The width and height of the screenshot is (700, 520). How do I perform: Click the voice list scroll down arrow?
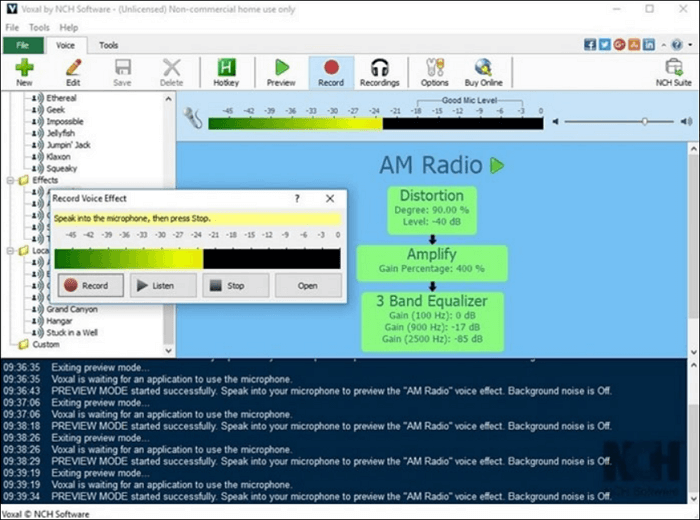point(168,351)
